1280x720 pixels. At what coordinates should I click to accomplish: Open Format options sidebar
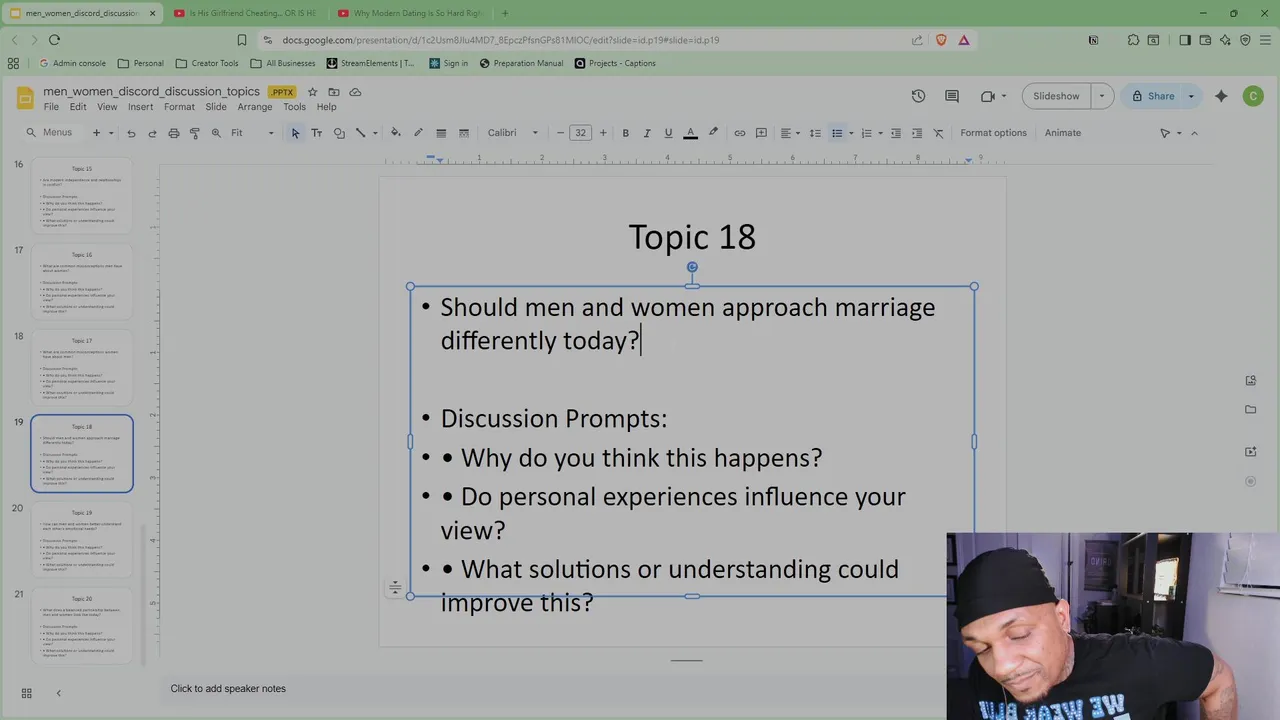coord(993,133)
